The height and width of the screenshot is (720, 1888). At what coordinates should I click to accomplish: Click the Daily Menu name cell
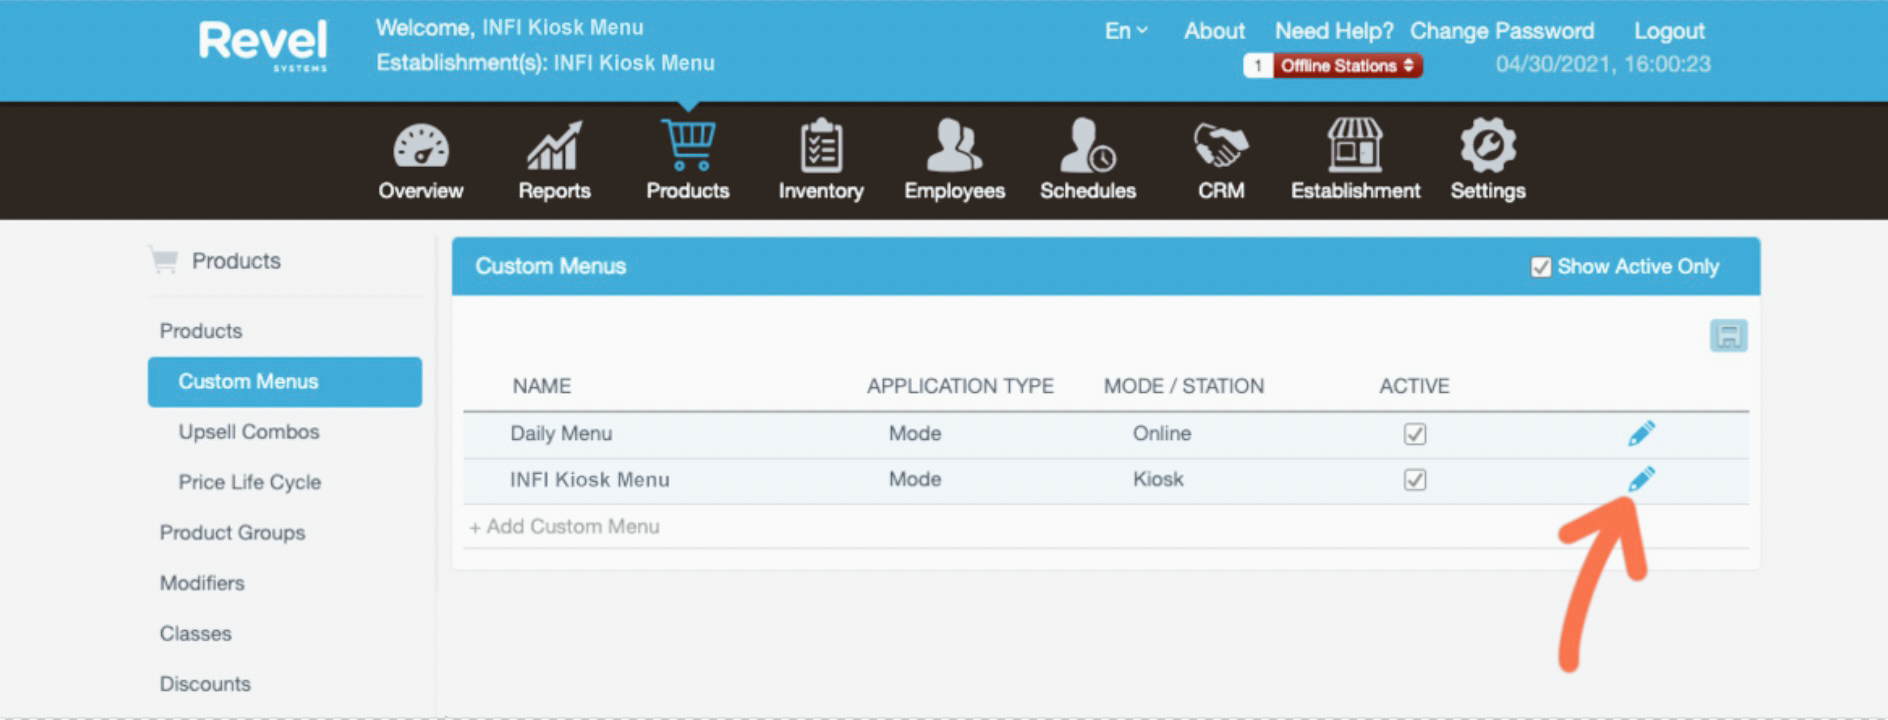click(561, 434)
